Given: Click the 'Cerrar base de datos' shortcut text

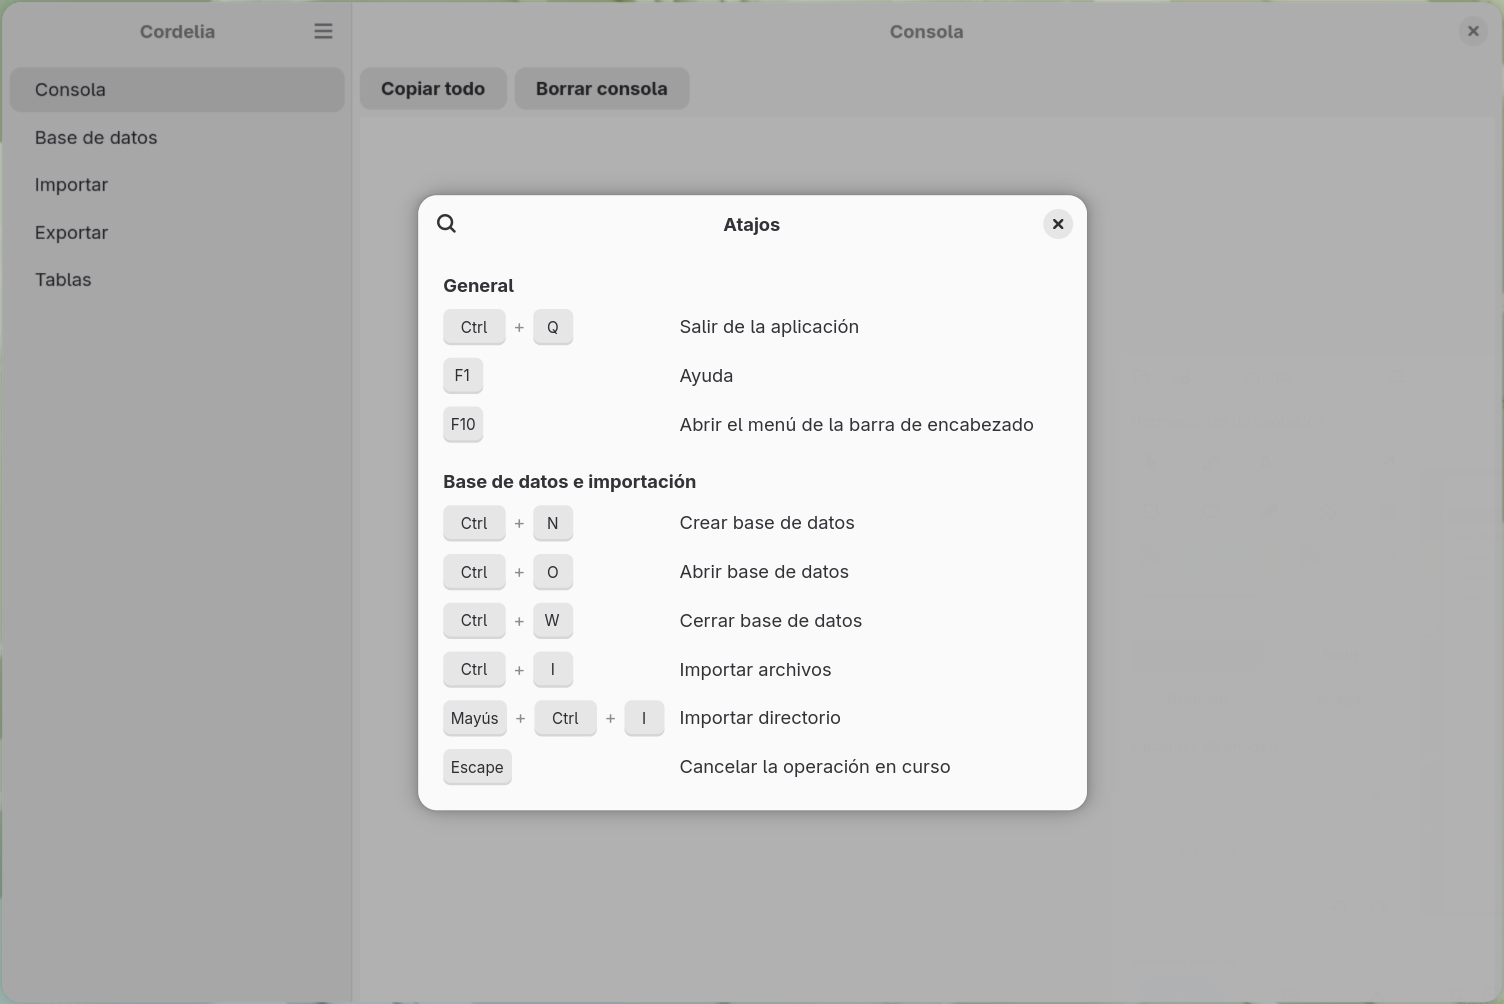Looking at the screenshot, I should pos(771,621).
